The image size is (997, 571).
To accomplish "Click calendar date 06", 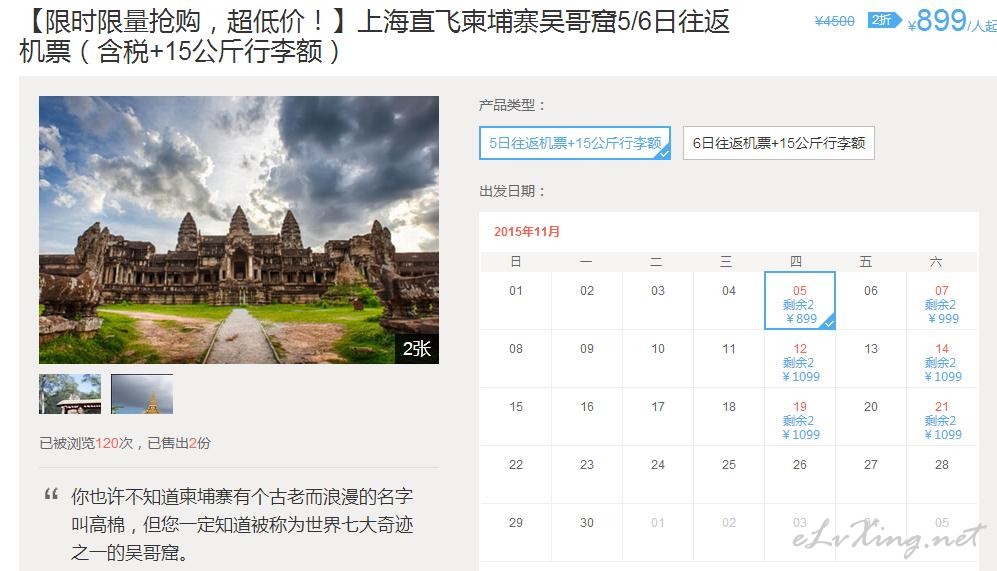I will pyautogui.click(x=870, y=291).
